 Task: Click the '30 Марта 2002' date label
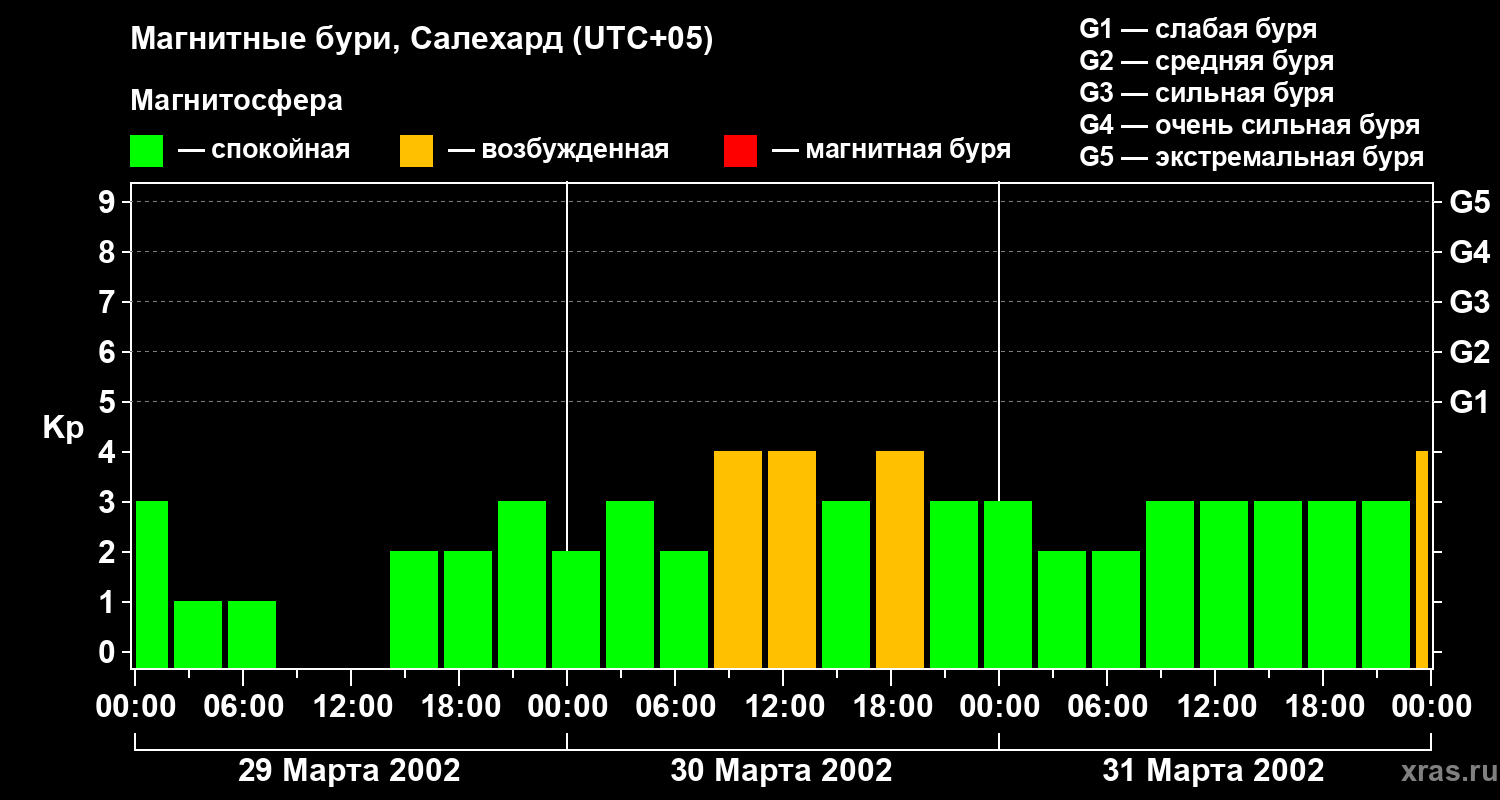point(781,771)
